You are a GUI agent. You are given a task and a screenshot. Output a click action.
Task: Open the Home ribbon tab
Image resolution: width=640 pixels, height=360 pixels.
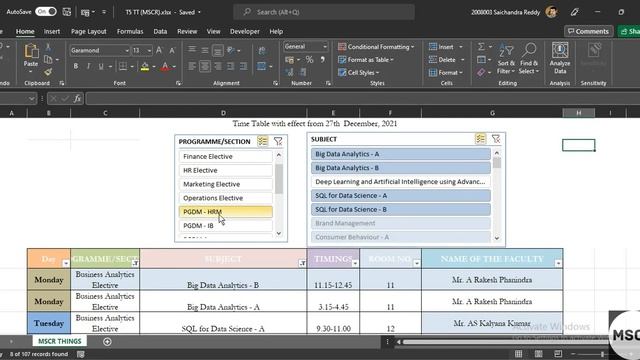[25, 31]
